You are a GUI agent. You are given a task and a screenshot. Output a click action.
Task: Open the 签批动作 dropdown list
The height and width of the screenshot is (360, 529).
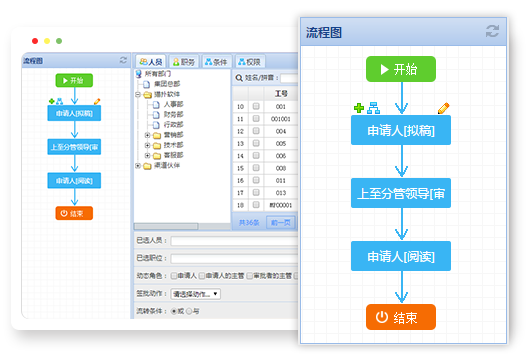[x=196, y=294]
